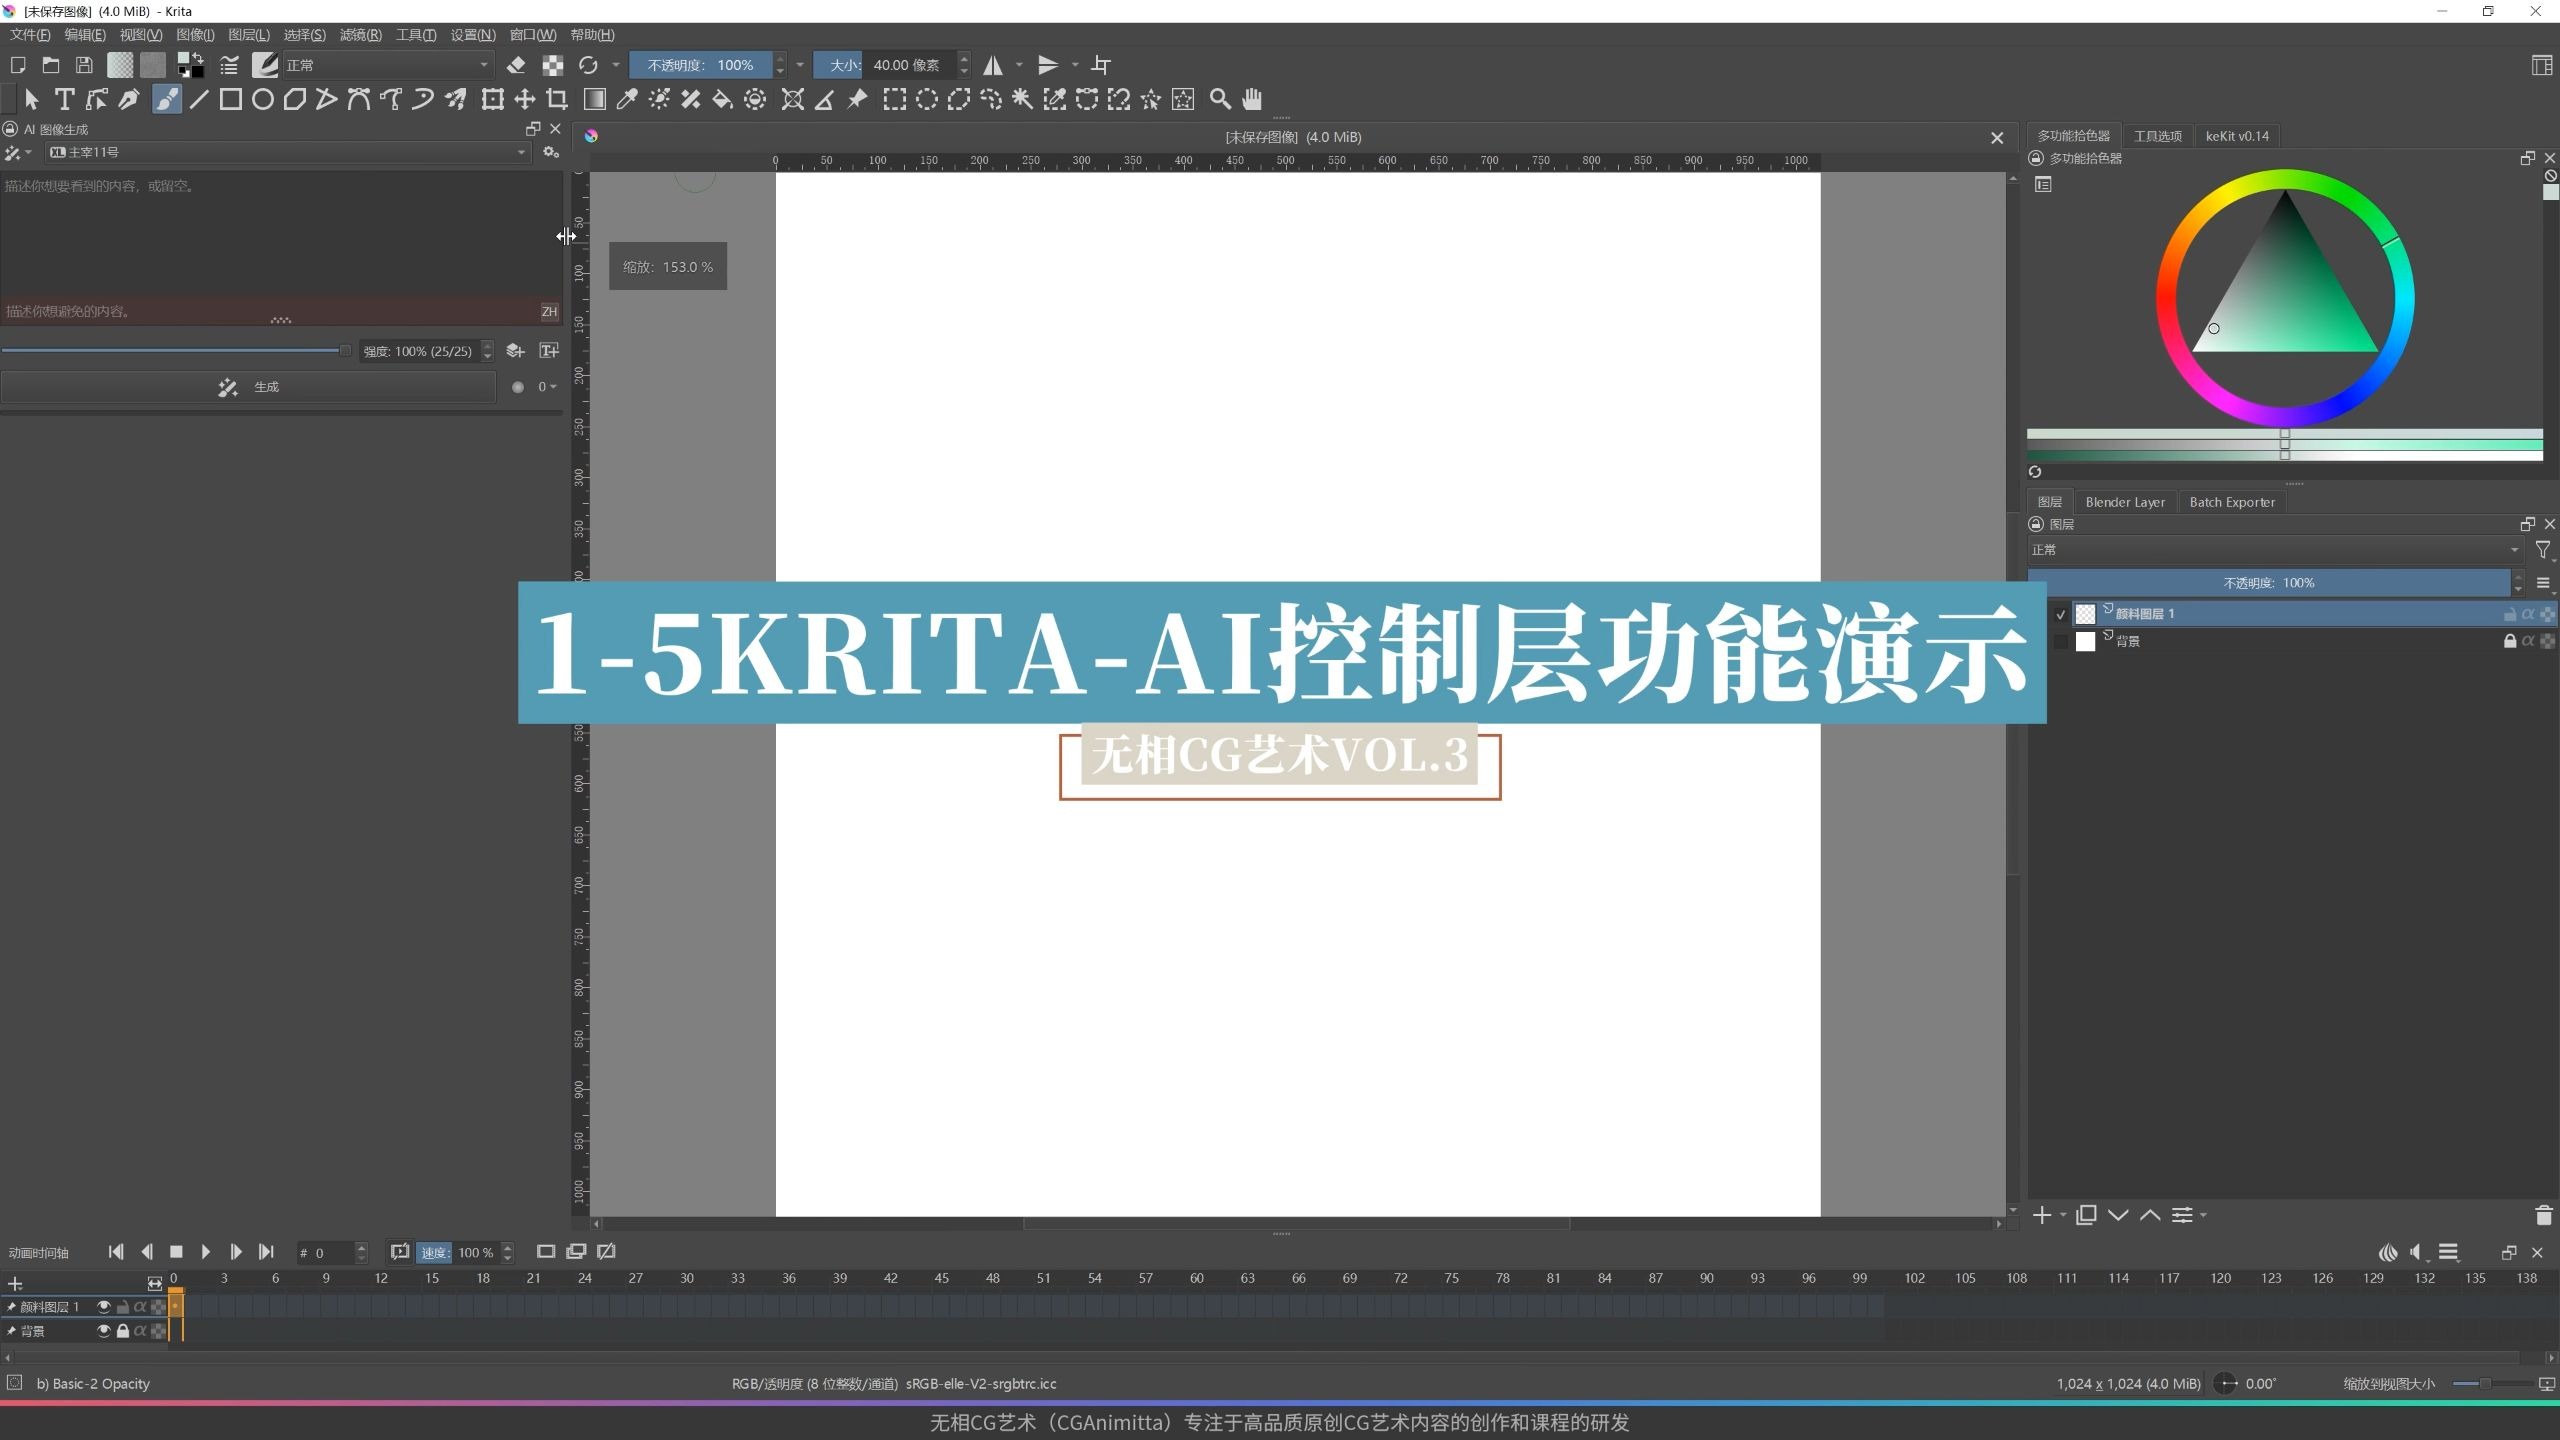Toggle eye of 背景 in timeline
The width and height of the screenshot is (2560, 1440).
coord(103,1331)
